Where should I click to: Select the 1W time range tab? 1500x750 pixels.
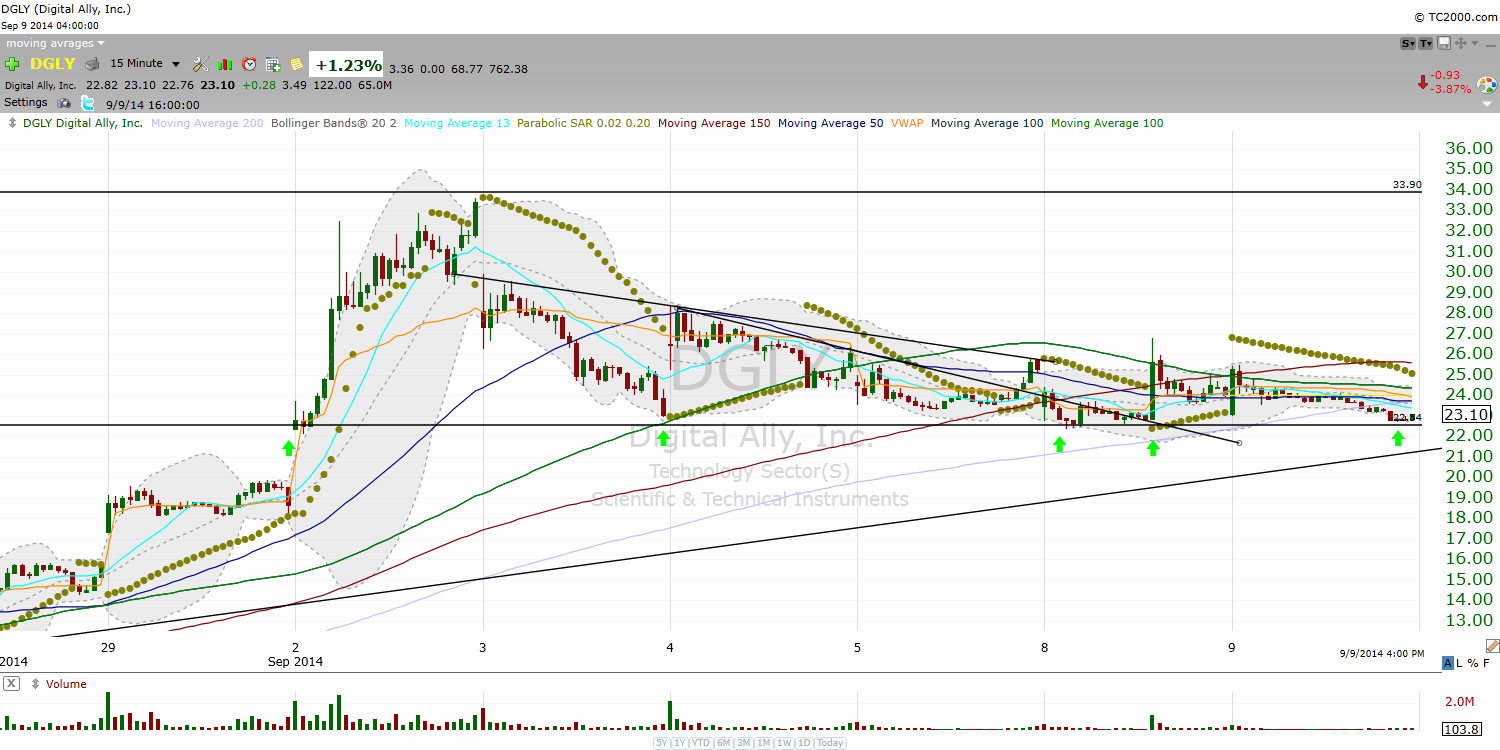point(783,743)
